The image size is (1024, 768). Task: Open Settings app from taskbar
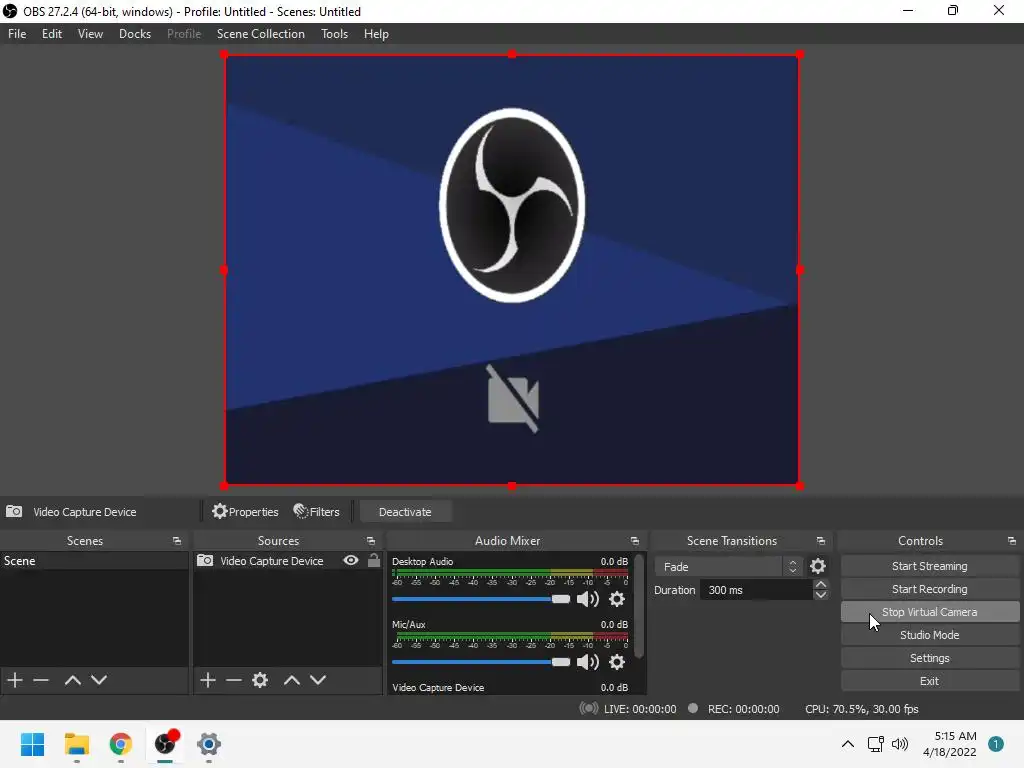(209, 744)
